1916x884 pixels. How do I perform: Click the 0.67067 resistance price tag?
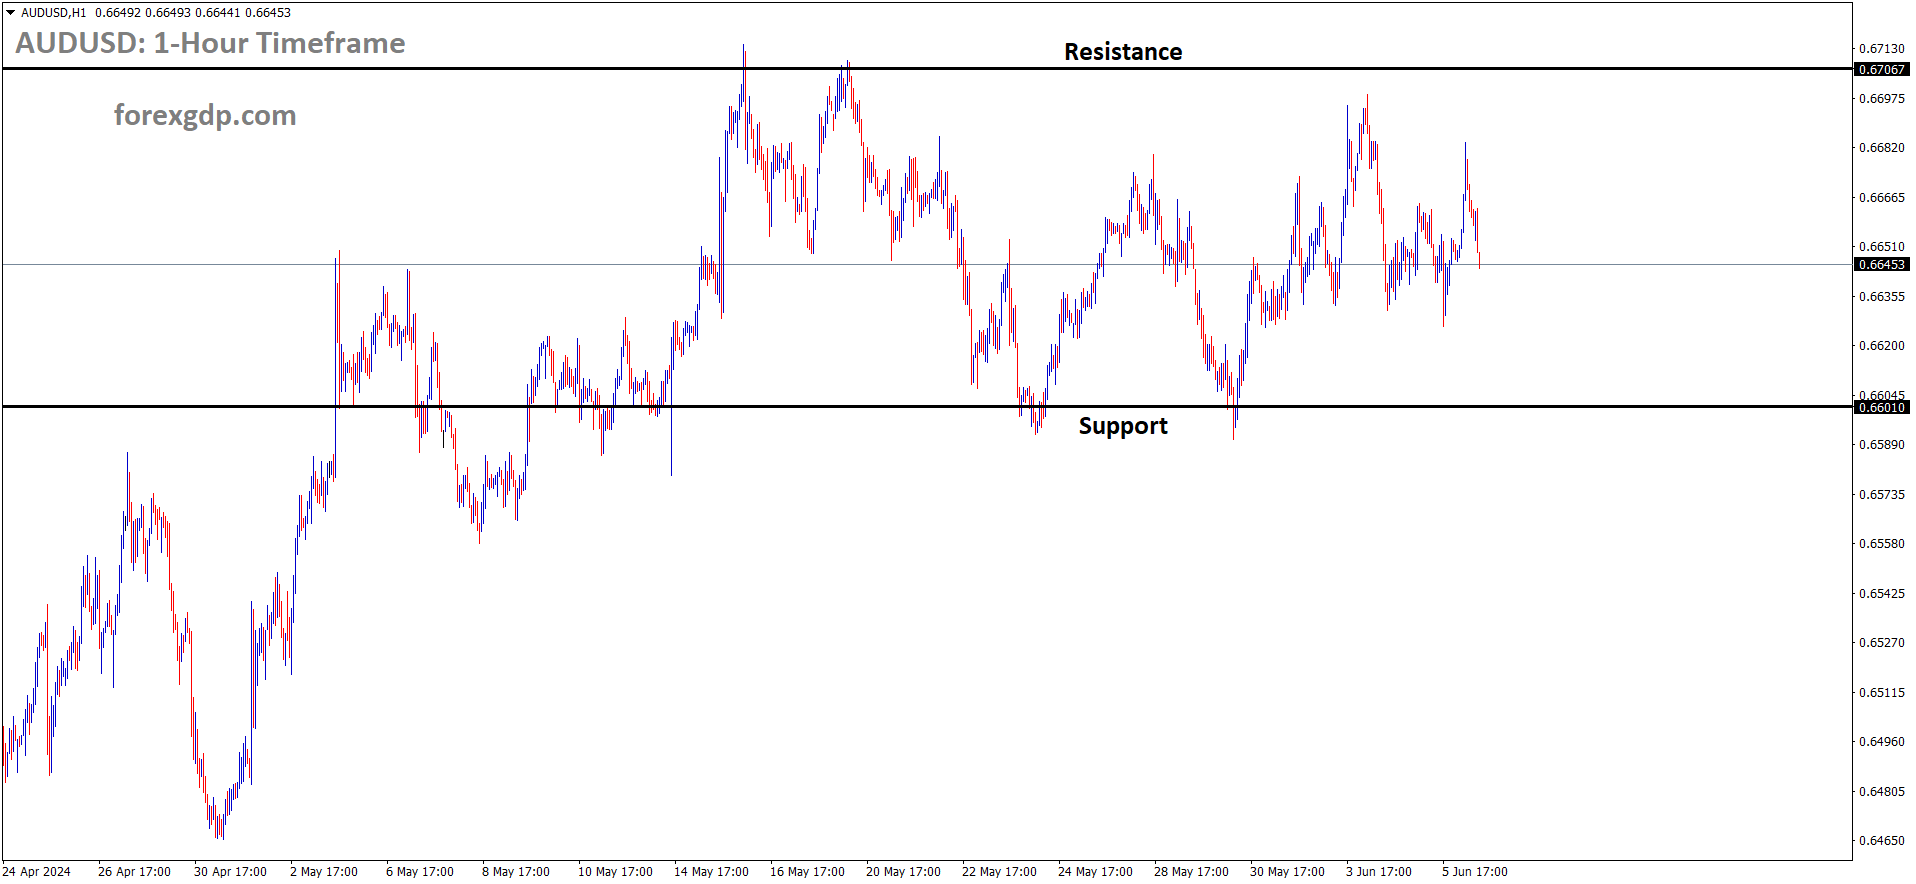(1881, 69)
